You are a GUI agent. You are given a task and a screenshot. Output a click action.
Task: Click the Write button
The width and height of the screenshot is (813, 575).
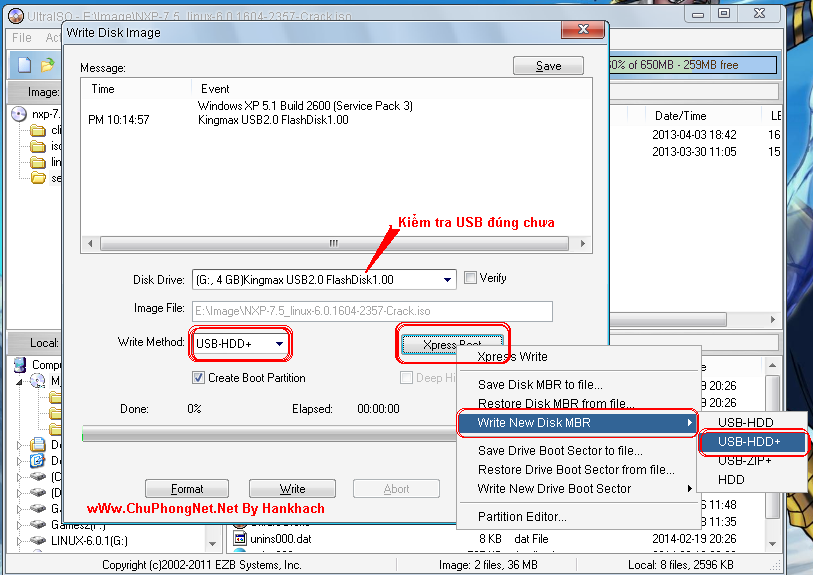[x=292, y=489]
